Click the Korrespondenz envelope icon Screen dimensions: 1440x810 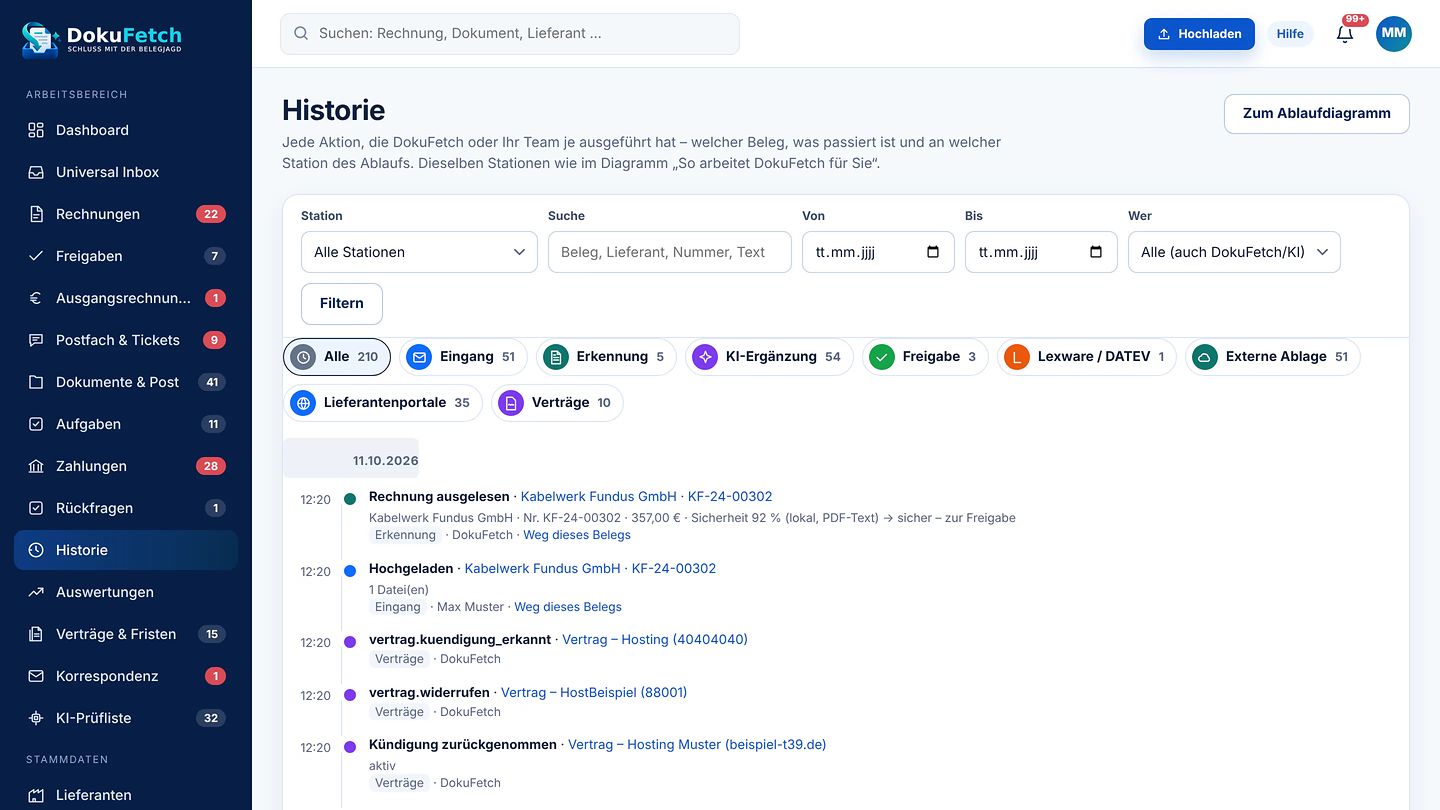pyautogui.click(x=36, y=676)
